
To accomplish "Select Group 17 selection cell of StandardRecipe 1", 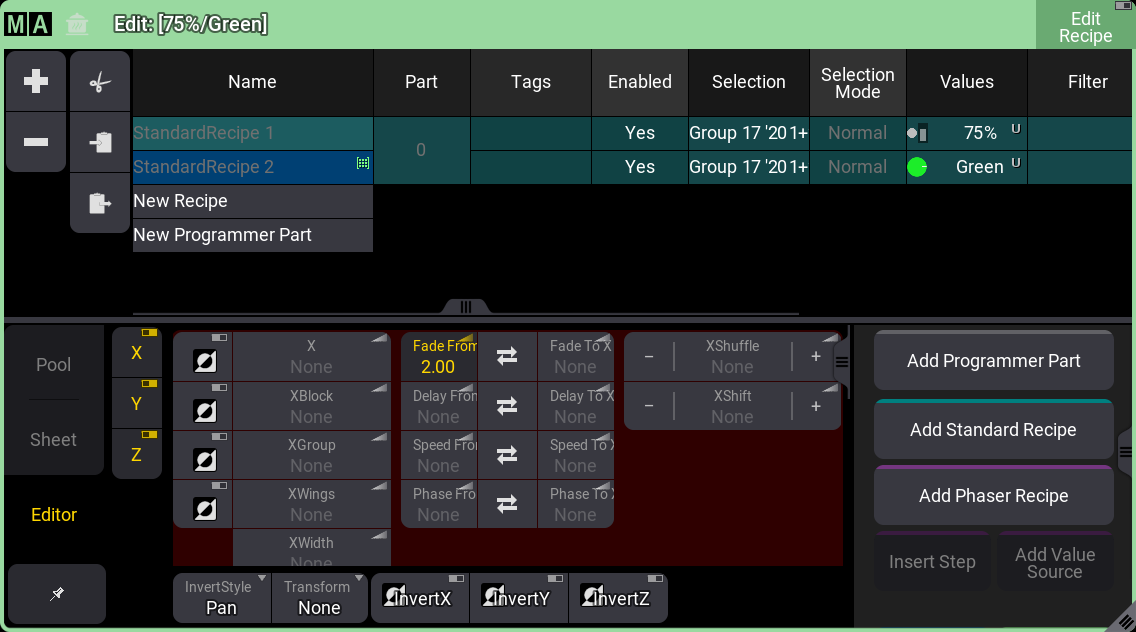I will pyautogui.click(x=748, y=133).
